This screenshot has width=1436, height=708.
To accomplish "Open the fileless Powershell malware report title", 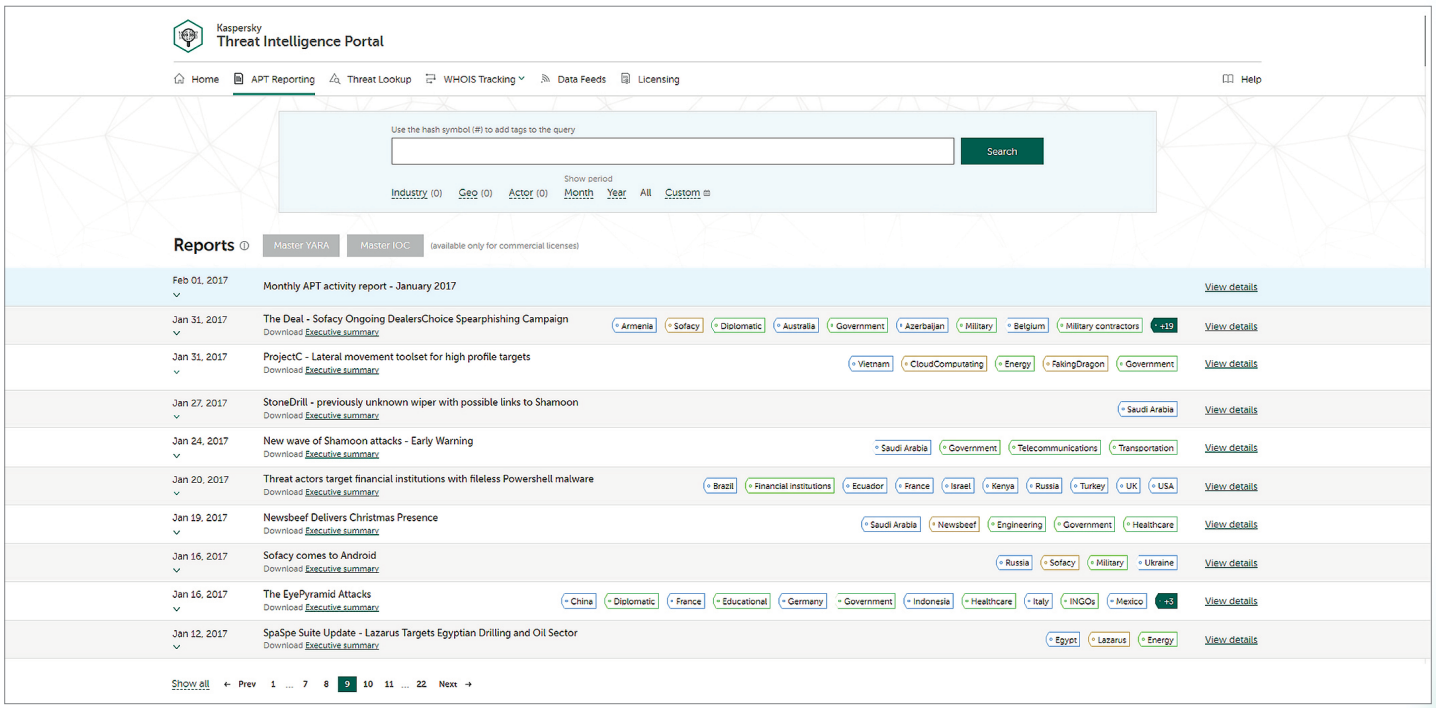I will coord(428,479).
